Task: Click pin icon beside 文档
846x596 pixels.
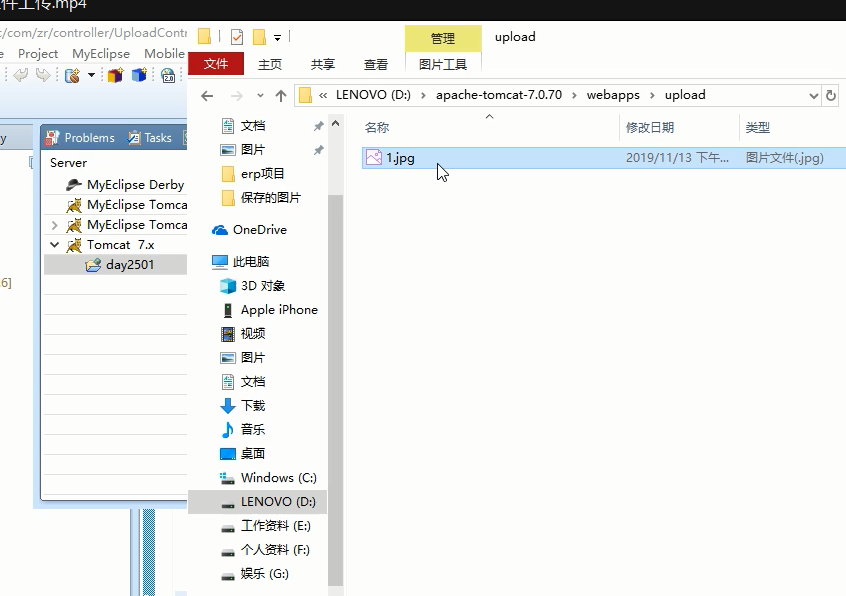Action: pyautogui.click(x=318, y=126)
